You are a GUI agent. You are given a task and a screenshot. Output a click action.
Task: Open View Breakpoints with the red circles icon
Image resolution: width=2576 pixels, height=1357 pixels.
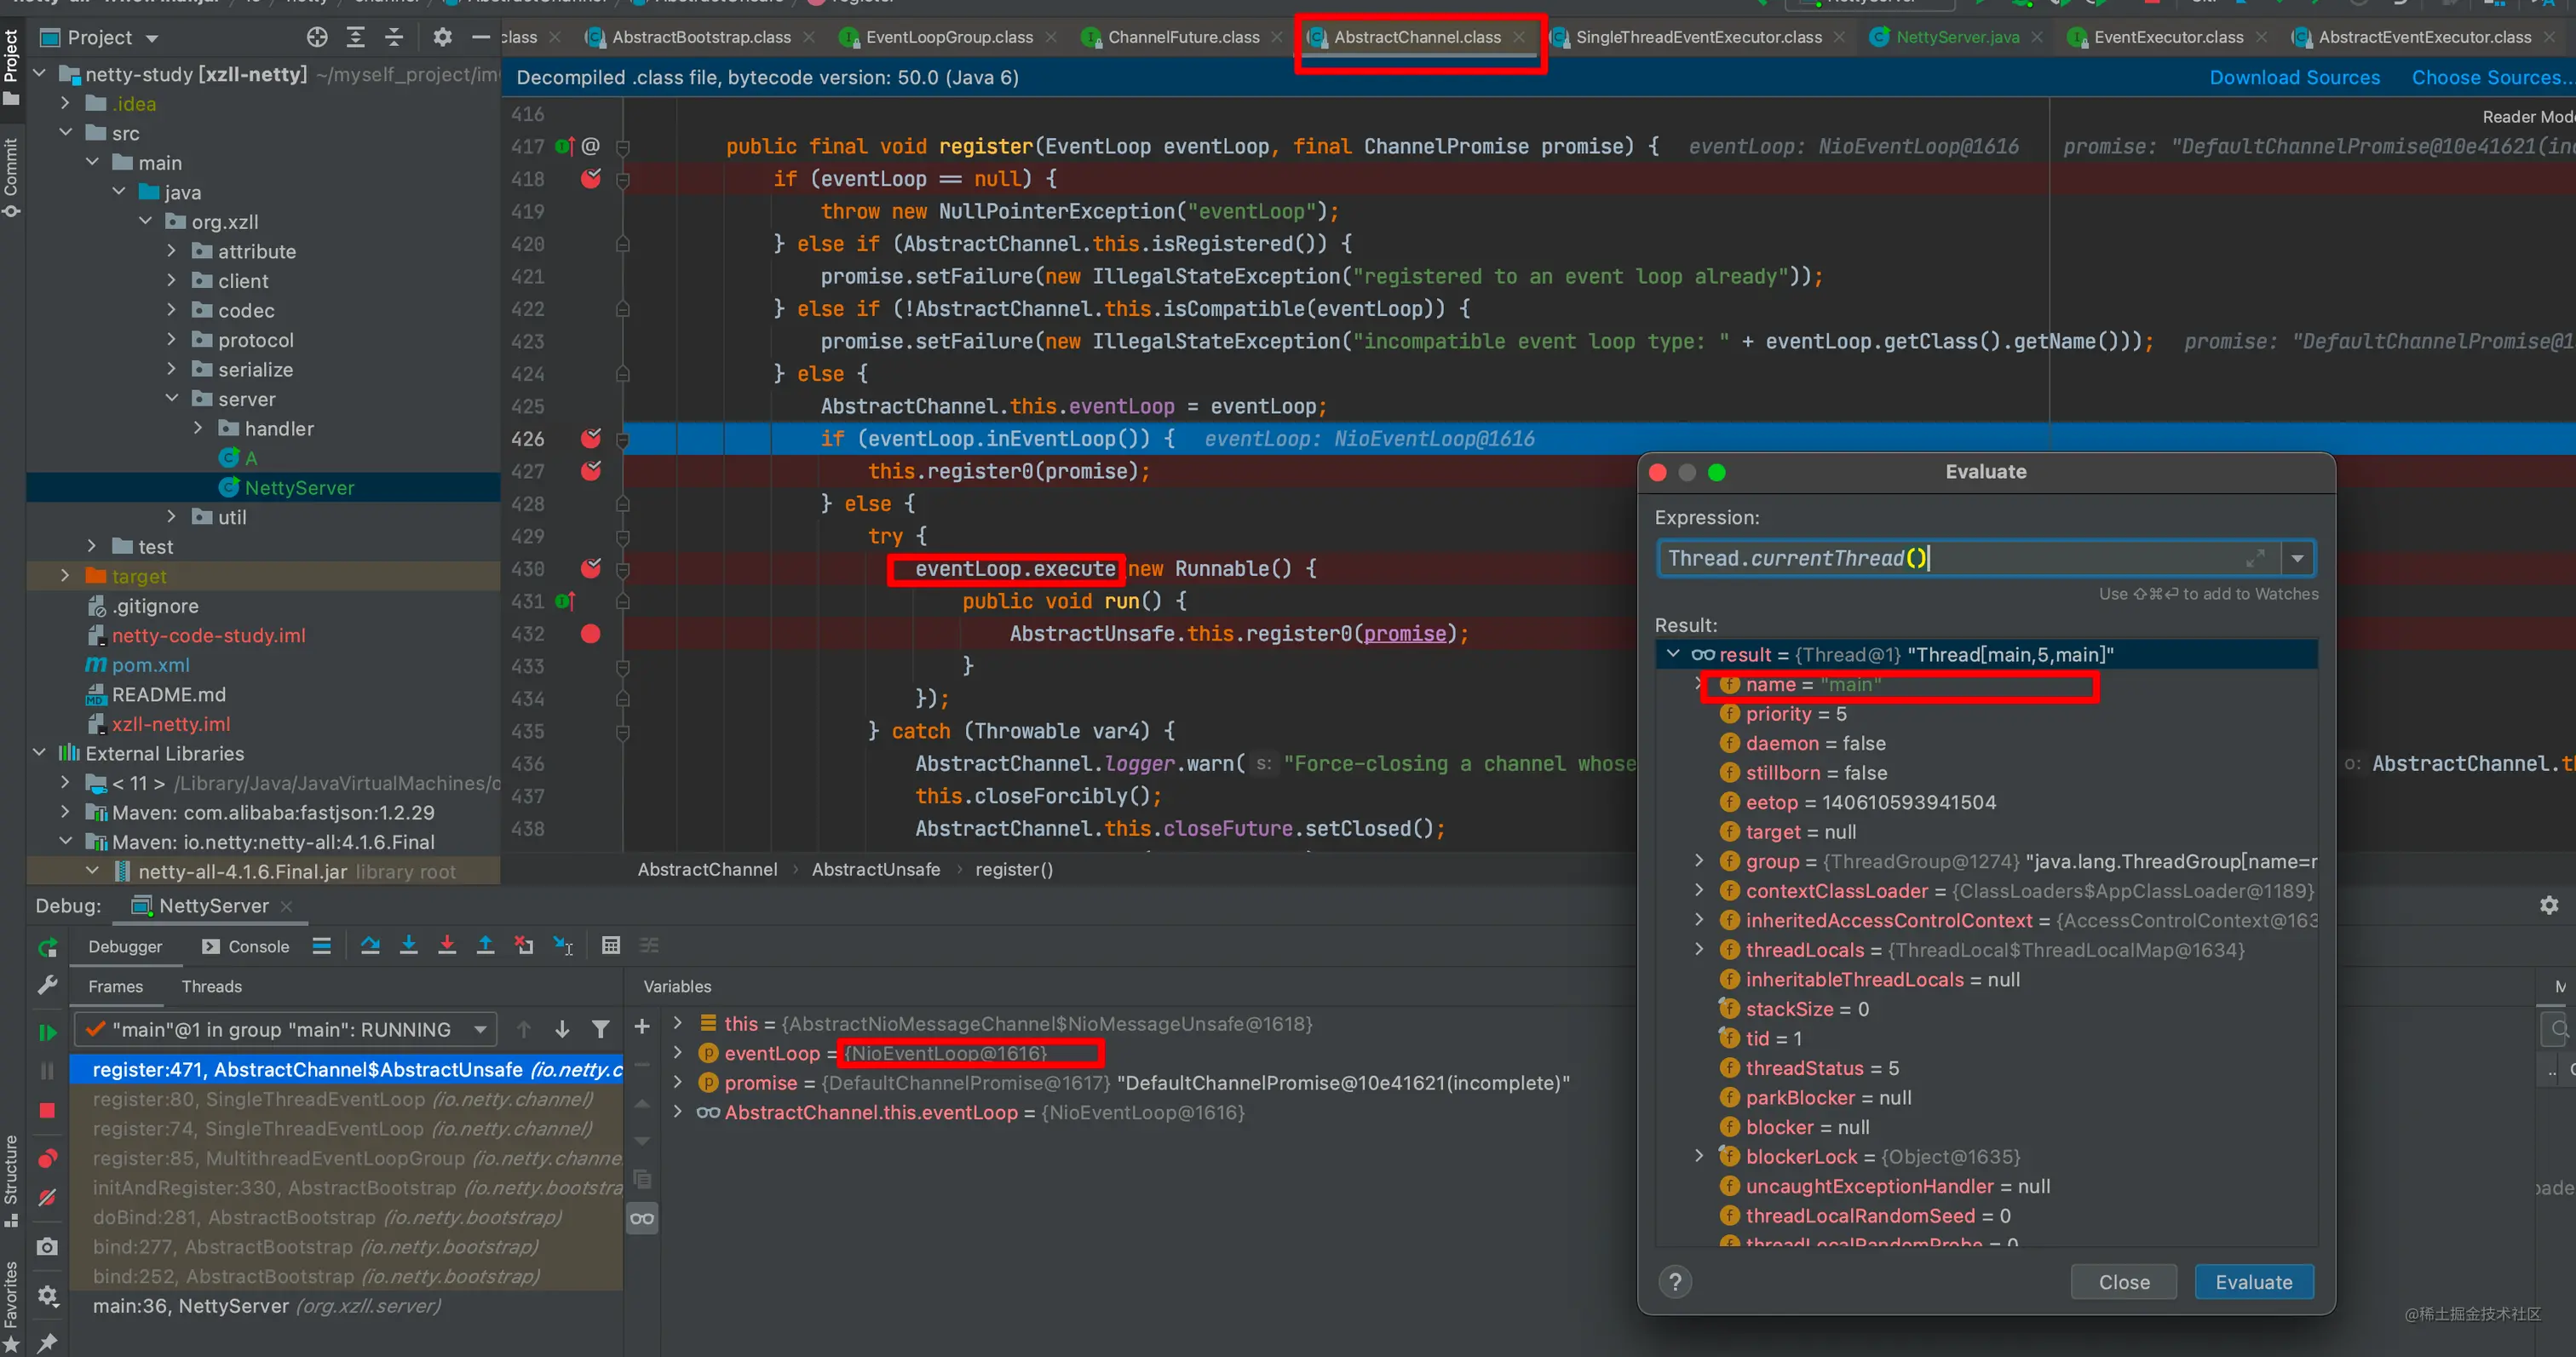click(47, 1158)
